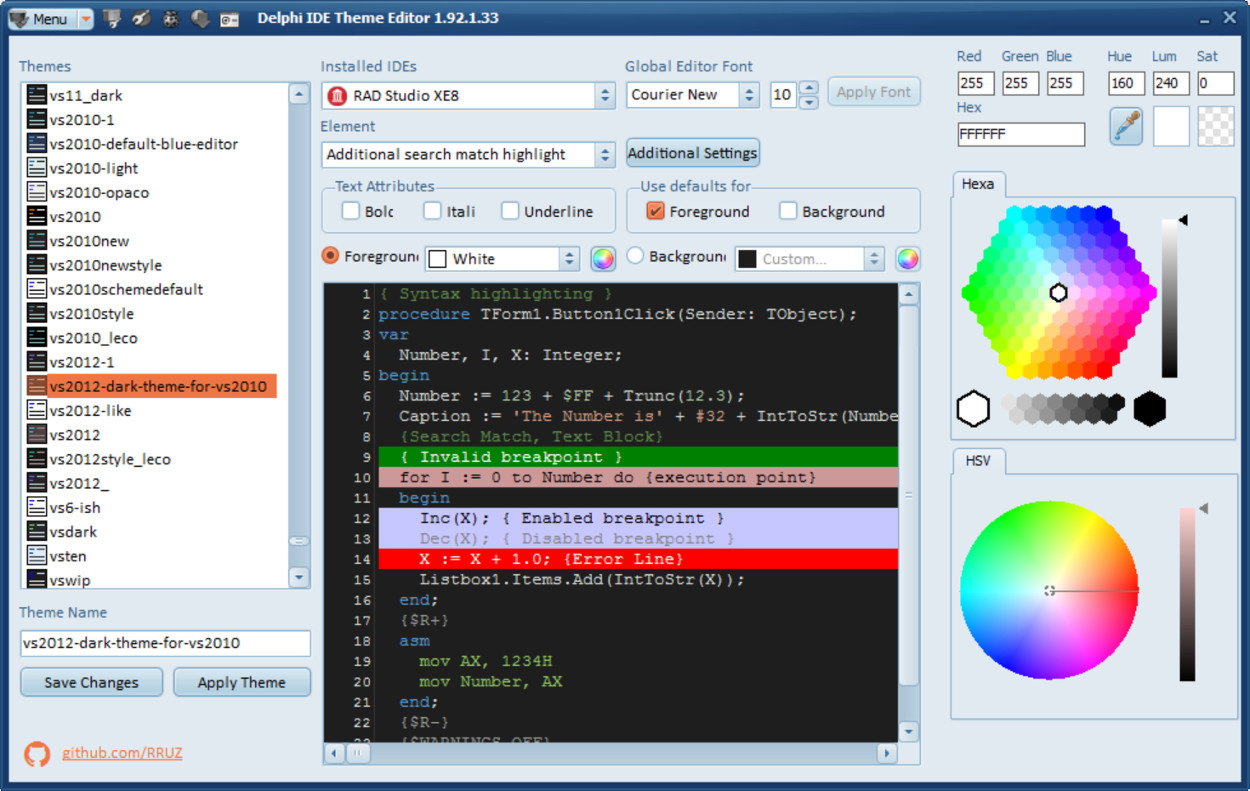
Task: Uncheck Use defaults for Foreground
Action: [x=655, y=211]
